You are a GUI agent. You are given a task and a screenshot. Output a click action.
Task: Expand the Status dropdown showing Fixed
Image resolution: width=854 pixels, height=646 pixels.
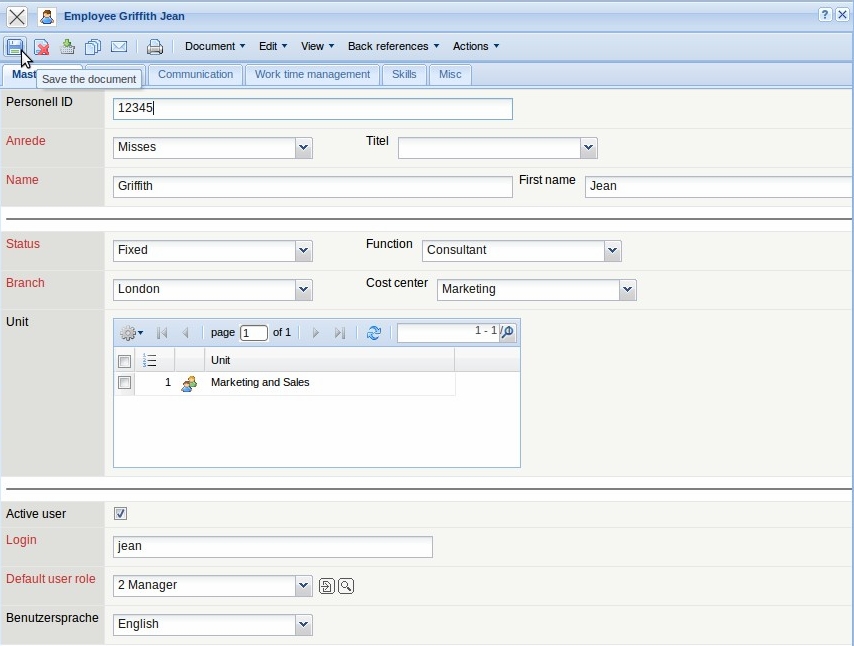tap(304, 251)
